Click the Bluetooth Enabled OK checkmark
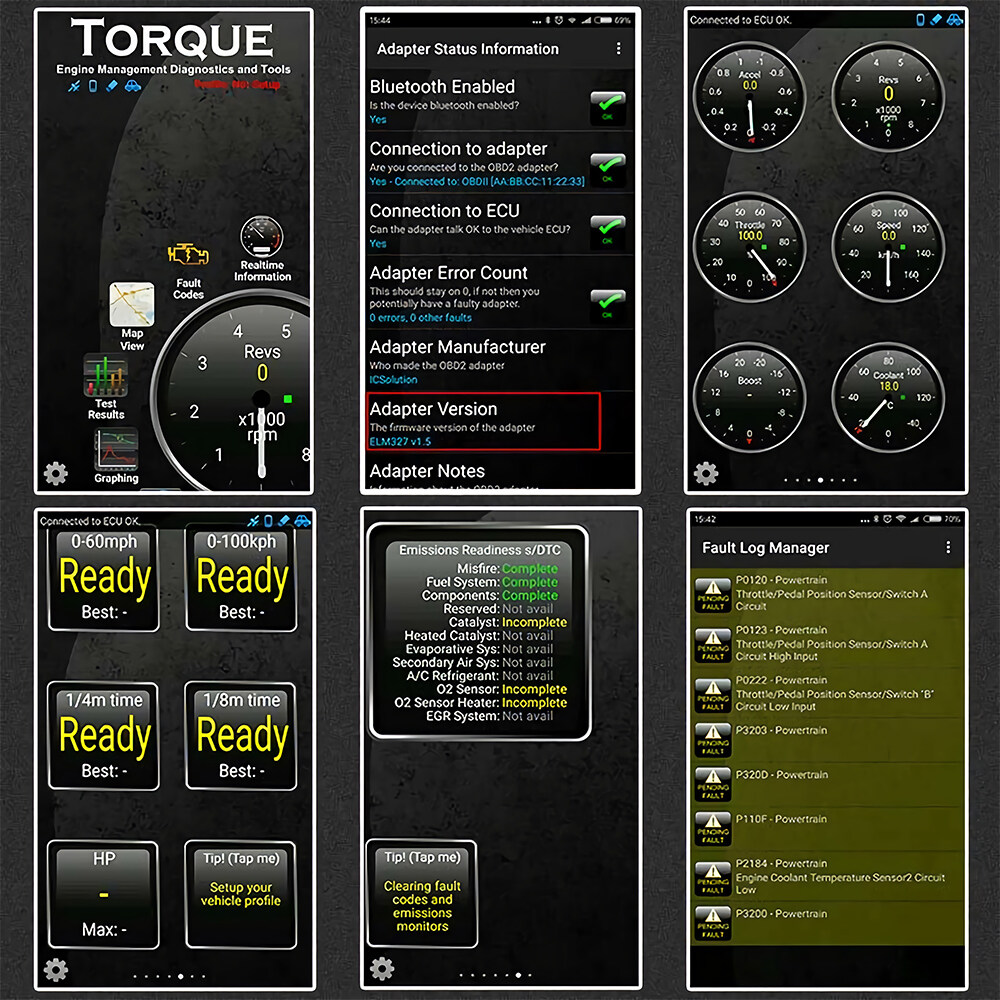Screen dimensions: 1000x1000 (607, 105)
